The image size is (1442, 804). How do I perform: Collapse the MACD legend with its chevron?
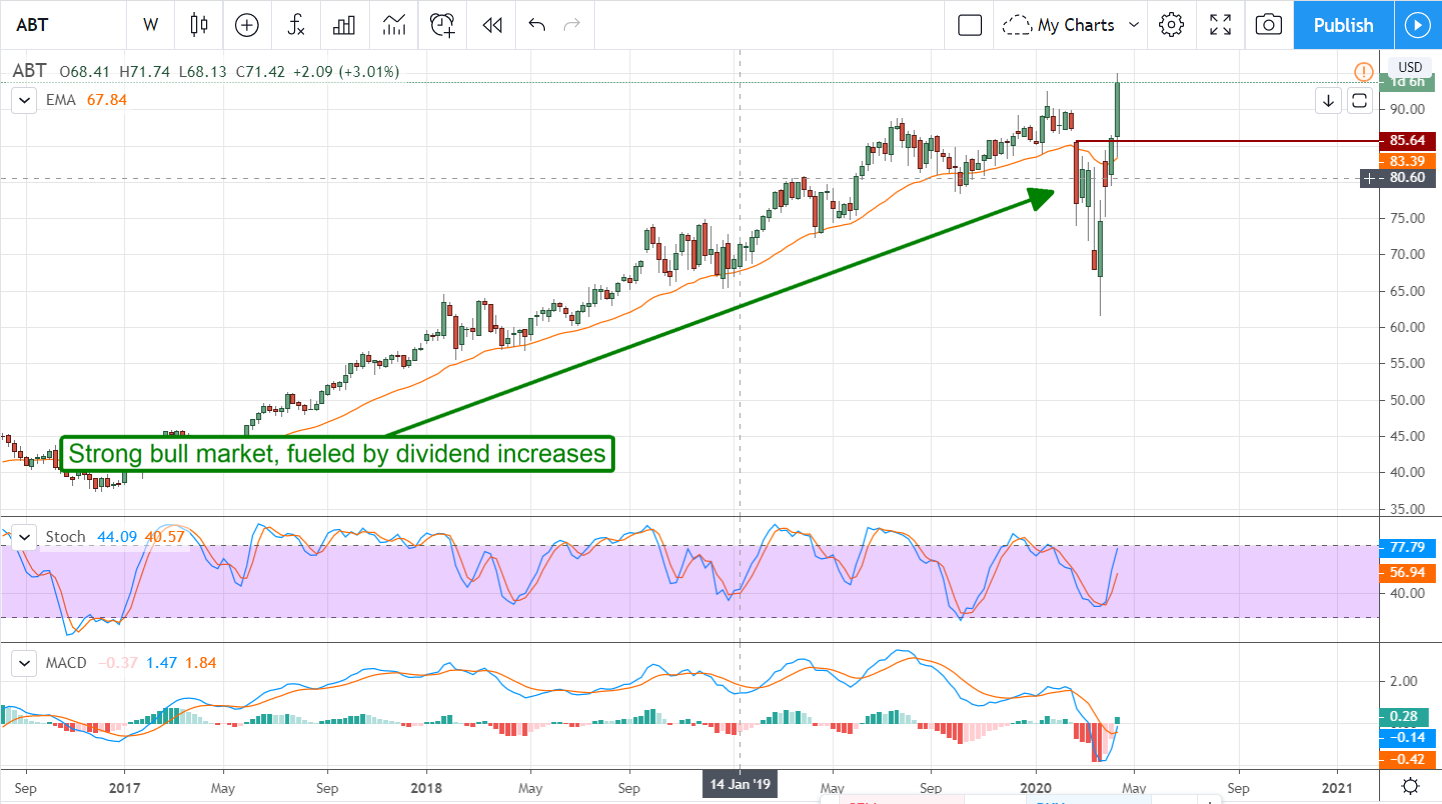[x=23, y=662]
